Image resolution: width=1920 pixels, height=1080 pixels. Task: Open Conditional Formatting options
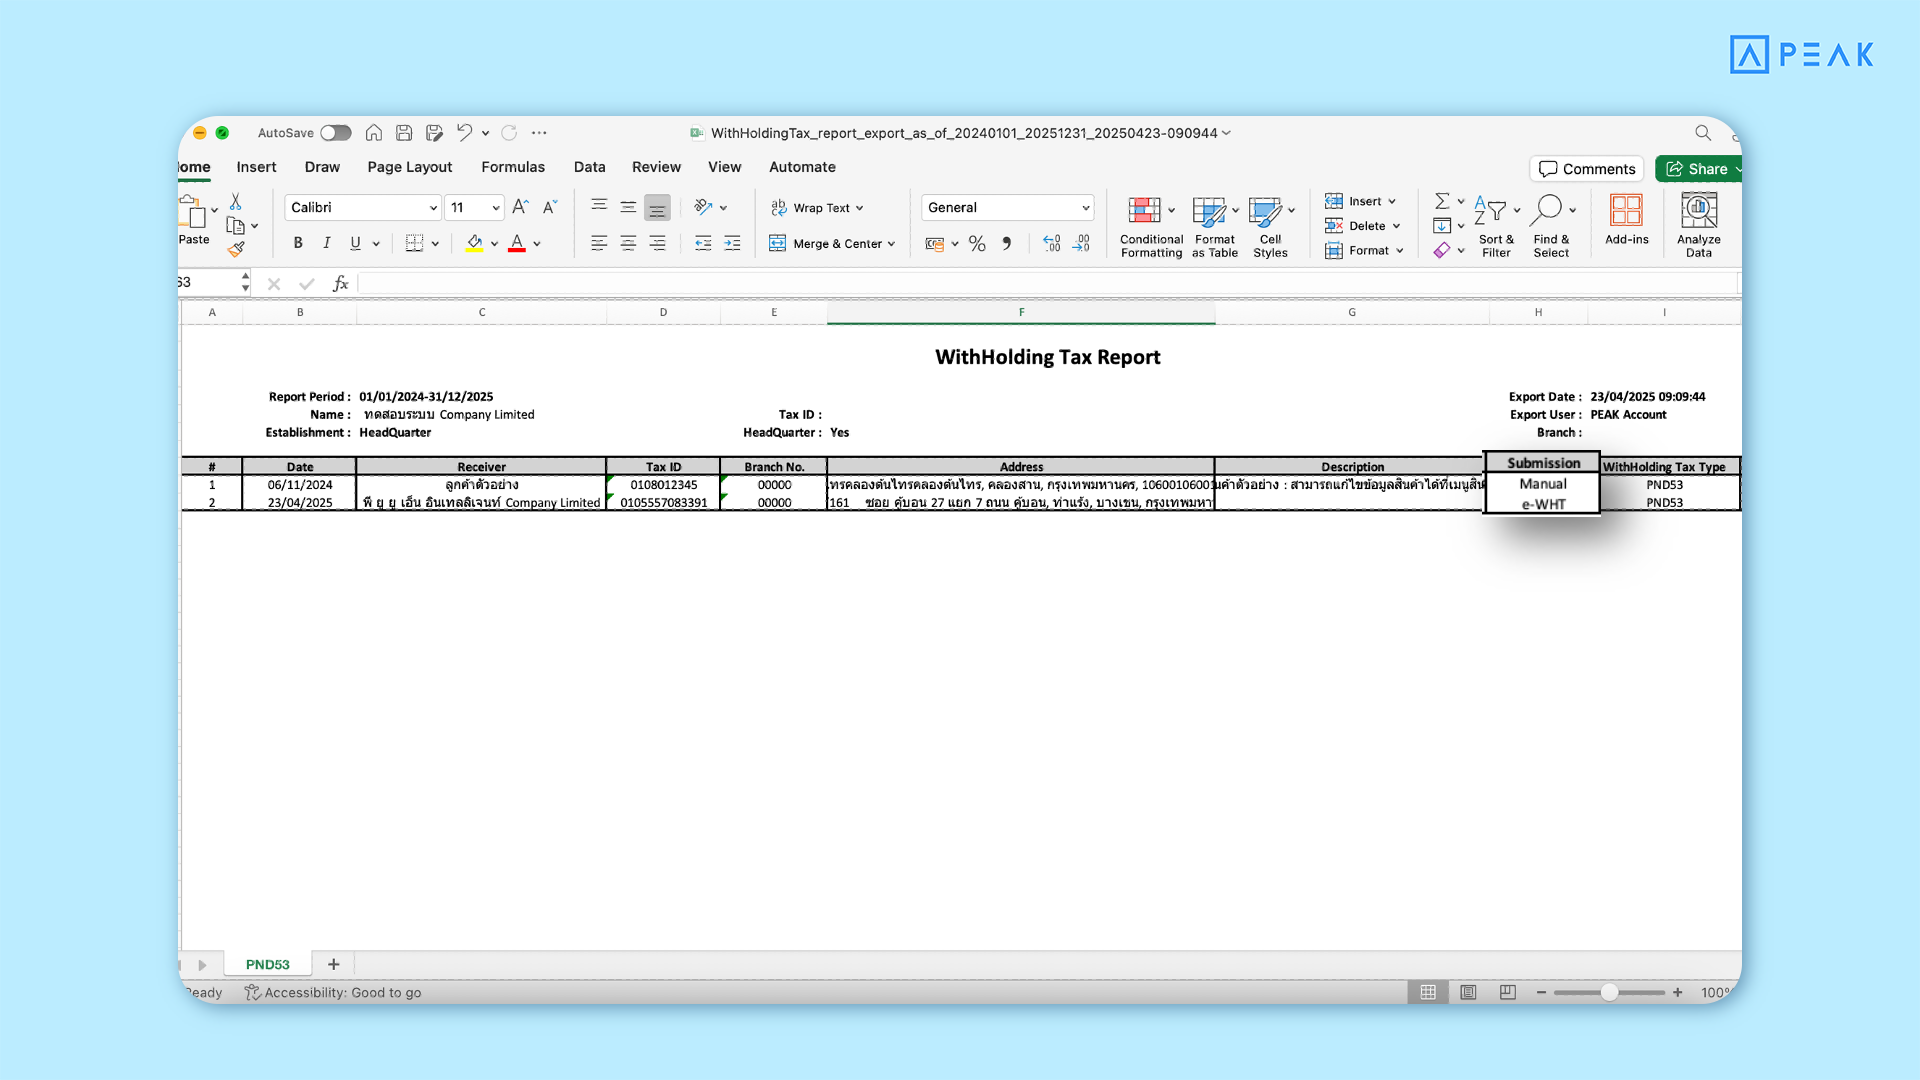[x=1150, y=225]
